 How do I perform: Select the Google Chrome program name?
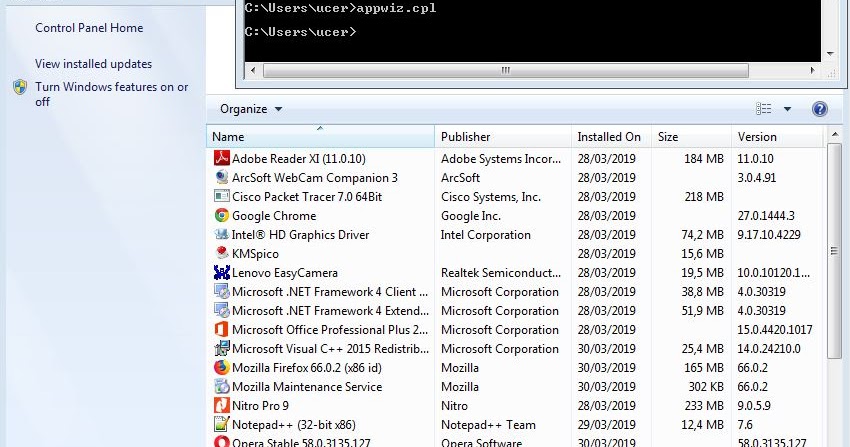[274, 216]
